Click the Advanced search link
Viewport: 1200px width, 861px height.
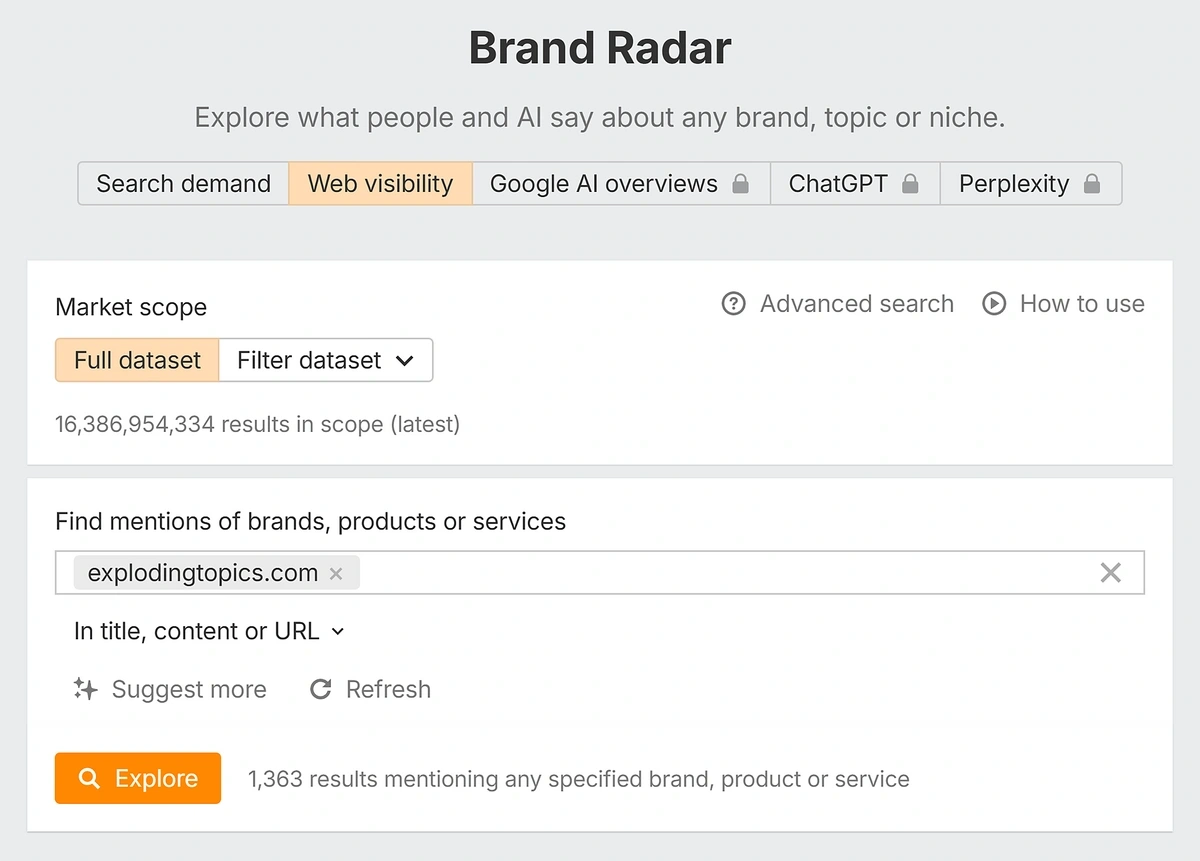tap(838, 303)
